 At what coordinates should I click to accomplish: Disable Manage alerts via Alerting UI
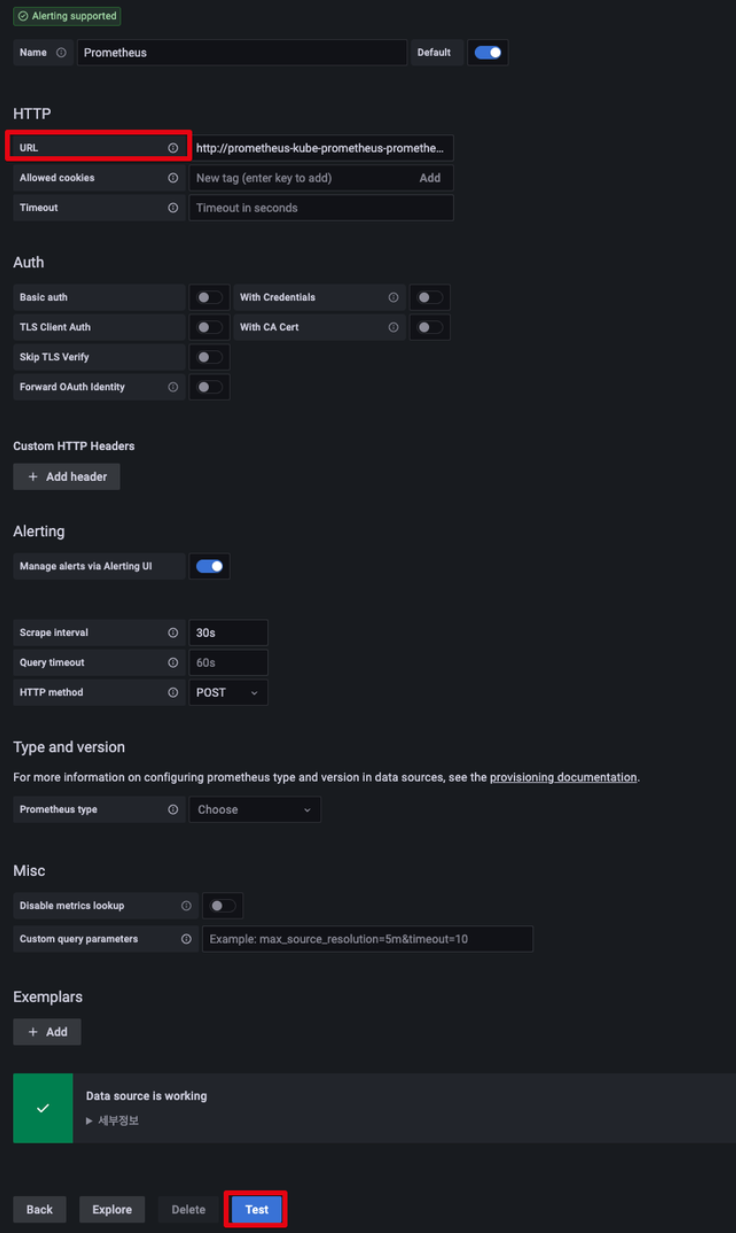[209, 566]
